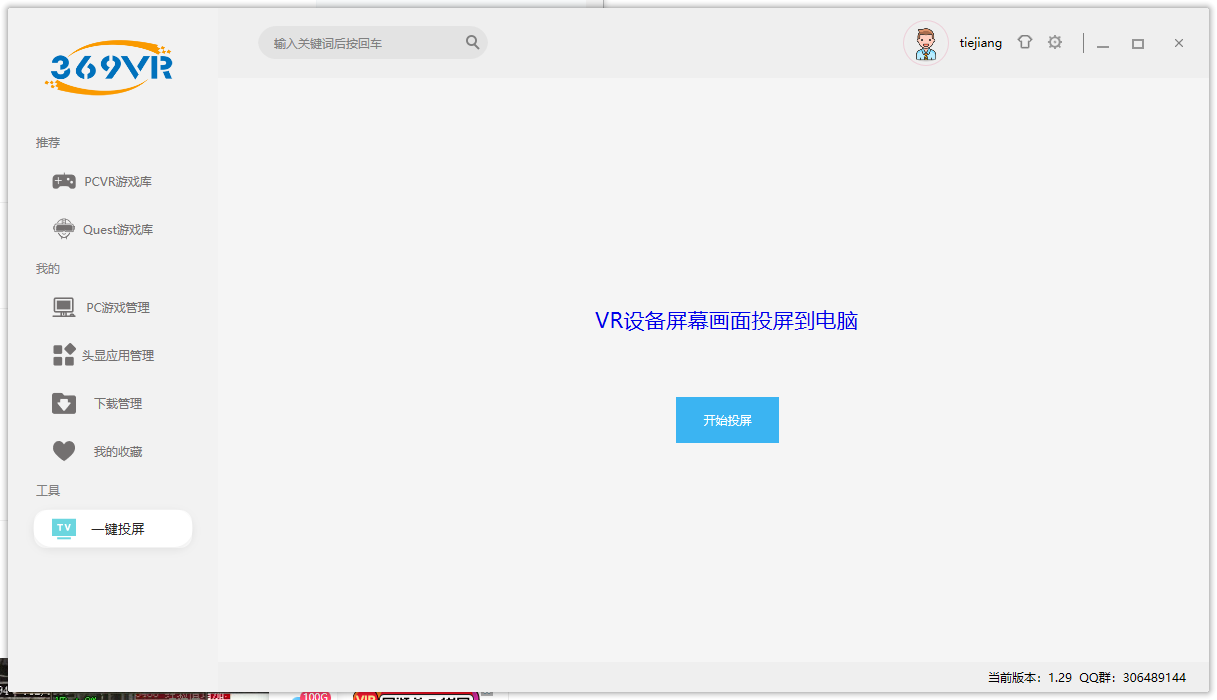Select the 一键投屏 screen cast tool
This screenshot has height=700, width=1217.
point(112,529)
